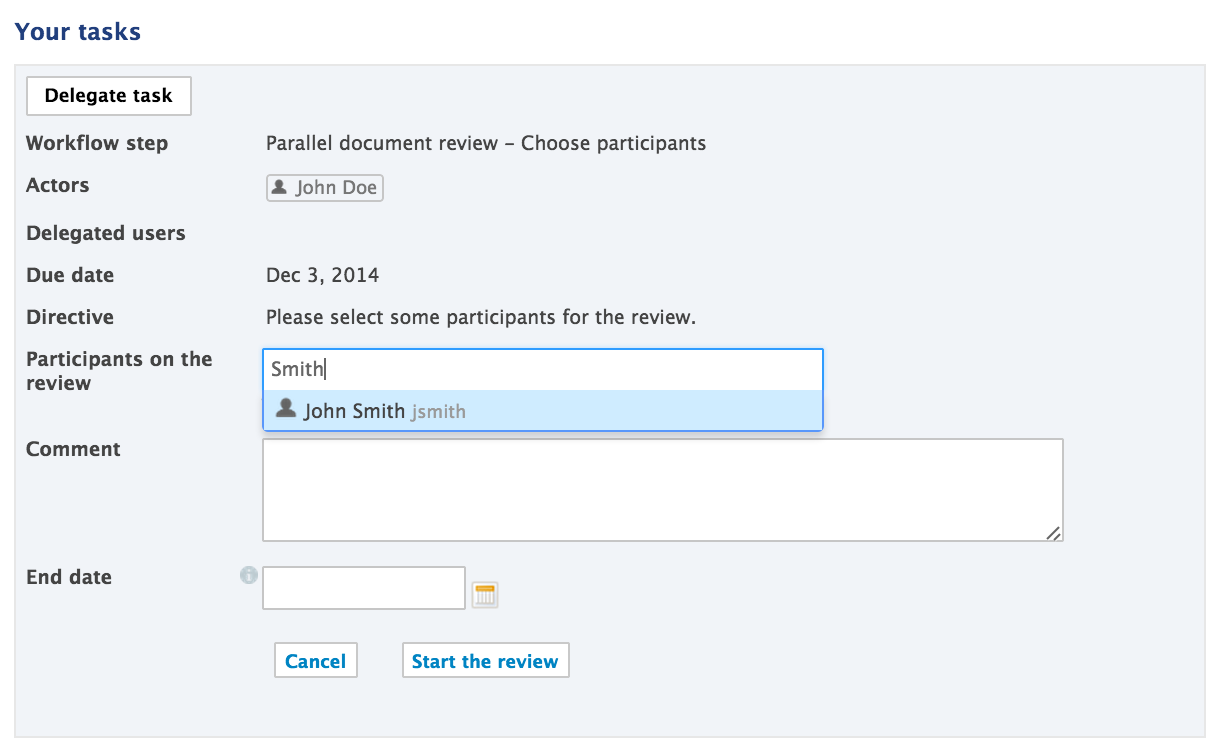Screen dimensions: 1208x738
Task: Click the Directive instruction text
Action: click(x=481, y=317)
